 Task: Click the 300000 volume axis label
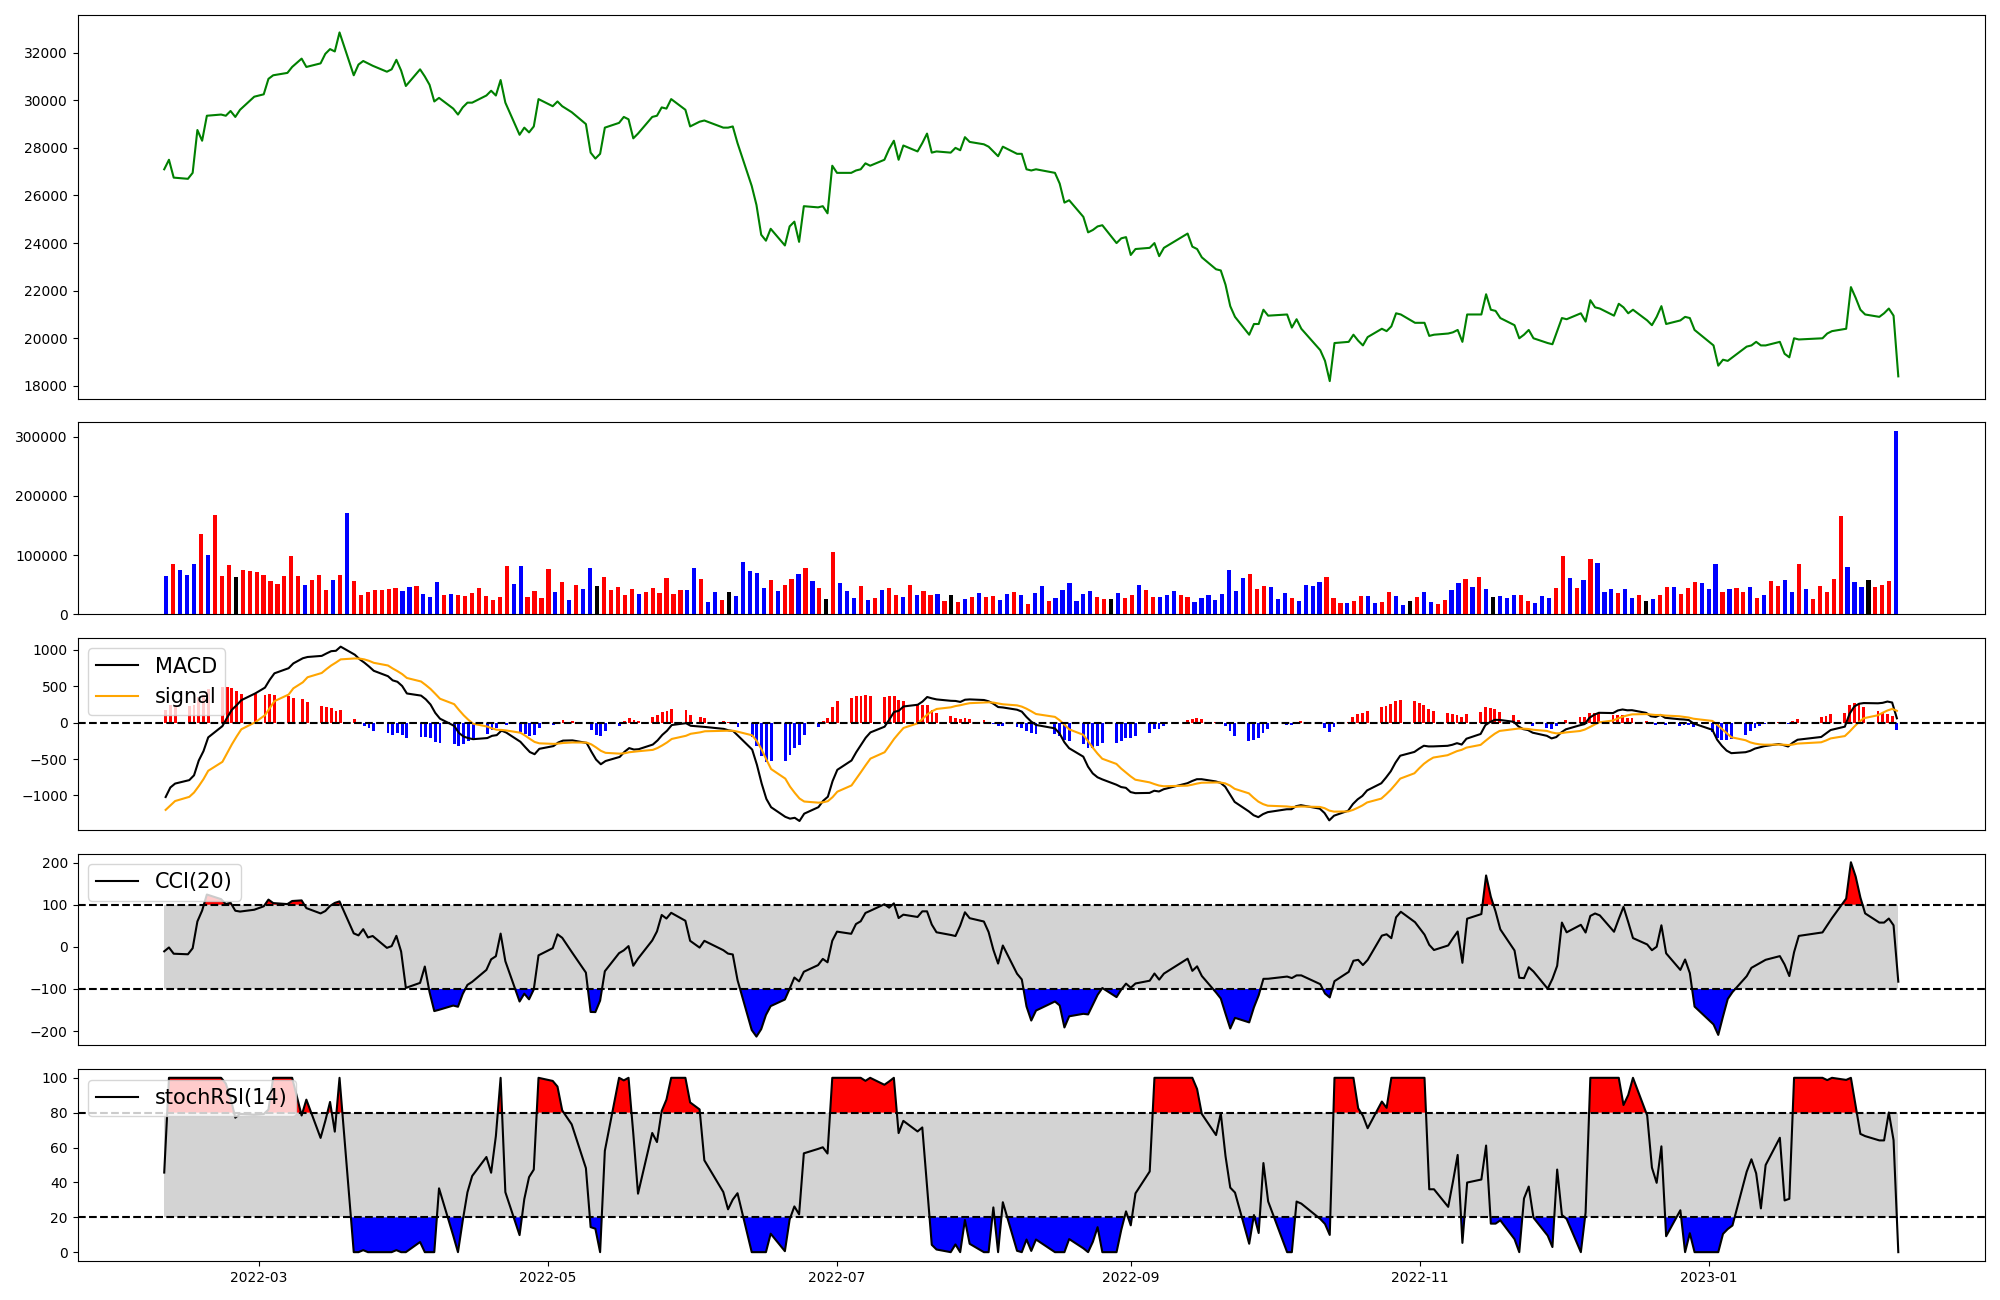[41, 438]
